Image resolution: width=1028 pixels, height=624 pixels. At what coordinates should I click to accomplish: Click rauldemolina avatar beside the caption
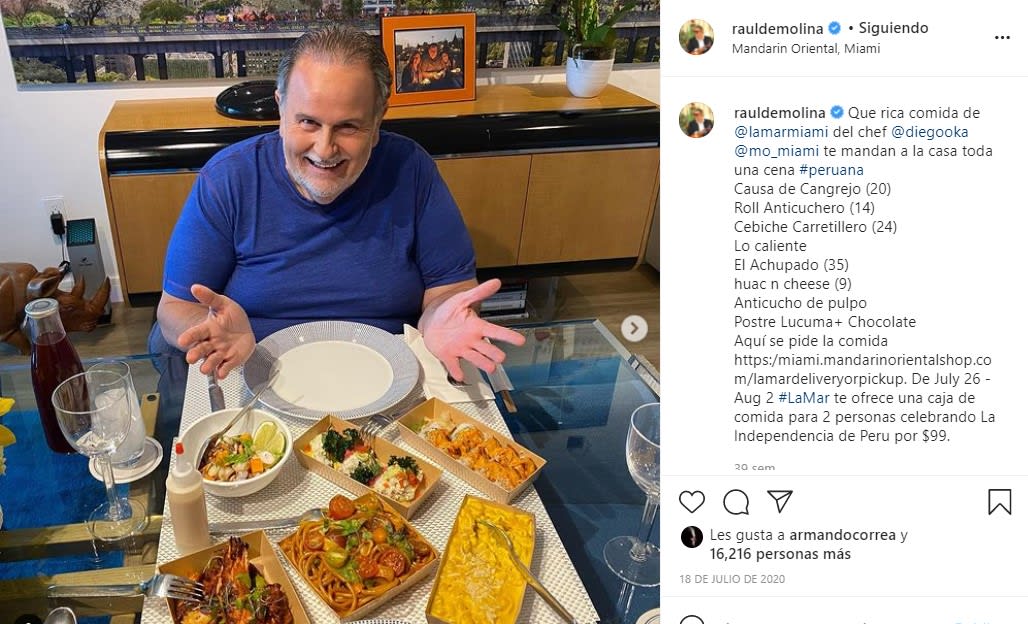click(x=696, y=120)
